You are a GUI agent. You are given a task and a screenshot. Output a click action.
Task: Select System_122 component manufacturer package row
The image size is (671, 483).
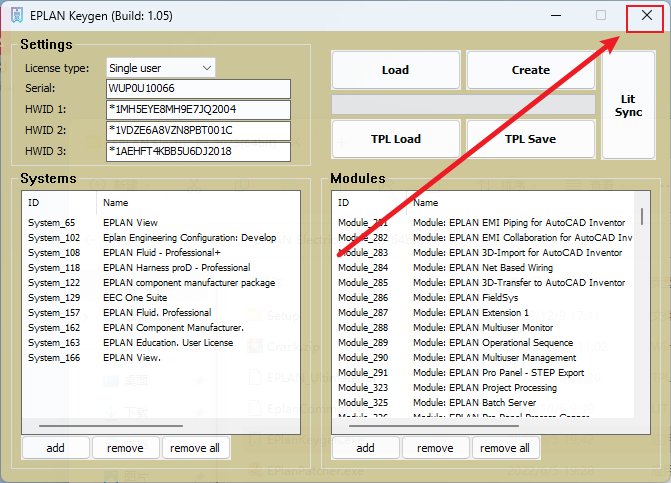tap(160, 282)
